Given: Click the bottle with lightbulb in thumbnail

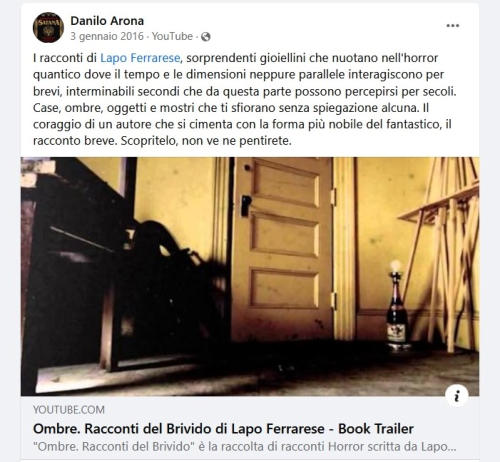Looking at the screenshot, I should pos(396,305).
